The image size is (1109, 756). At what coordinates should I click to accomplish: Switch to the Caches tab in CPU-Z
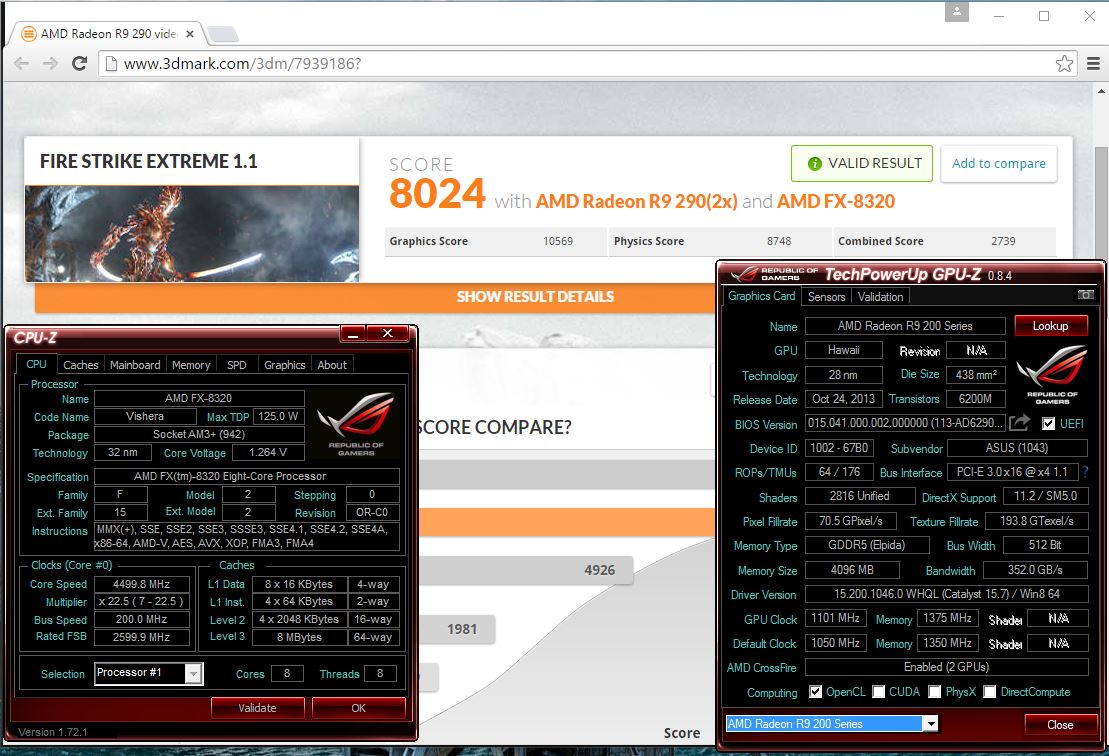click(x=81, y=365)
